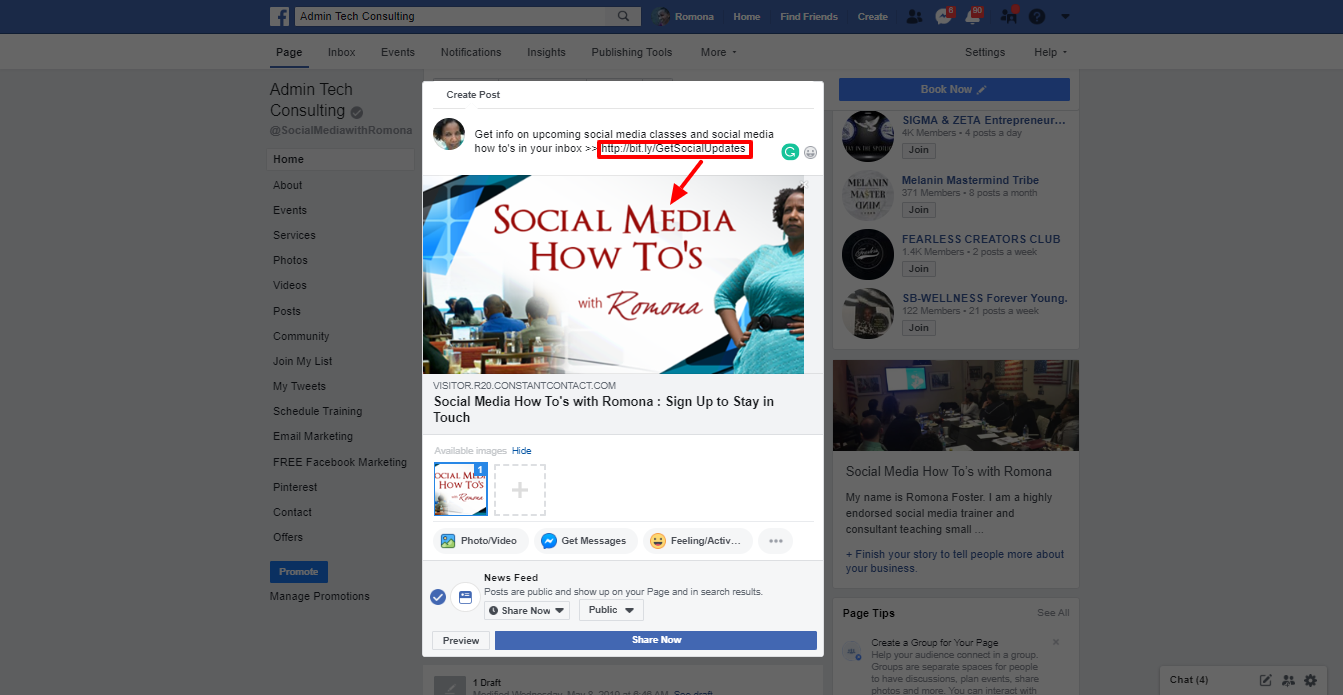Screen dimensions: 1343x695
Task: Open Settings in the page bar
Action: 985,52
